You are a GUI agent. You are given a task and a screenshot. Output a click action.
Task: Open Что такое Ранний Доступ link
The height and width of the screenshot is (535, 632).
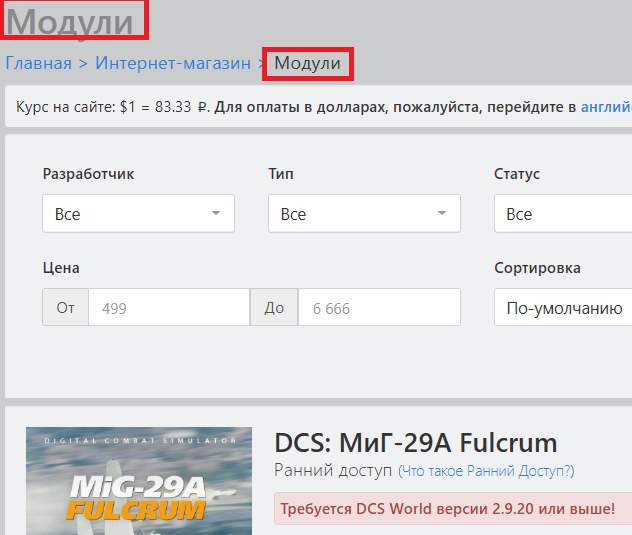pyautogui.click(x=486, y=471)
